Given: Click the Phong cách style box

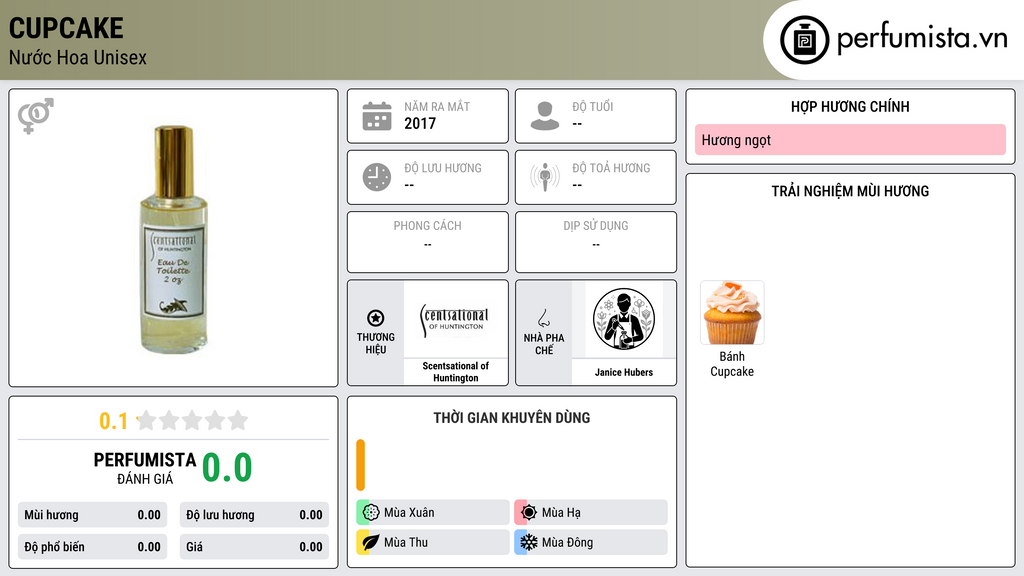Looking at the screenshot, I should pyautogui.click(x=428, y=242).
